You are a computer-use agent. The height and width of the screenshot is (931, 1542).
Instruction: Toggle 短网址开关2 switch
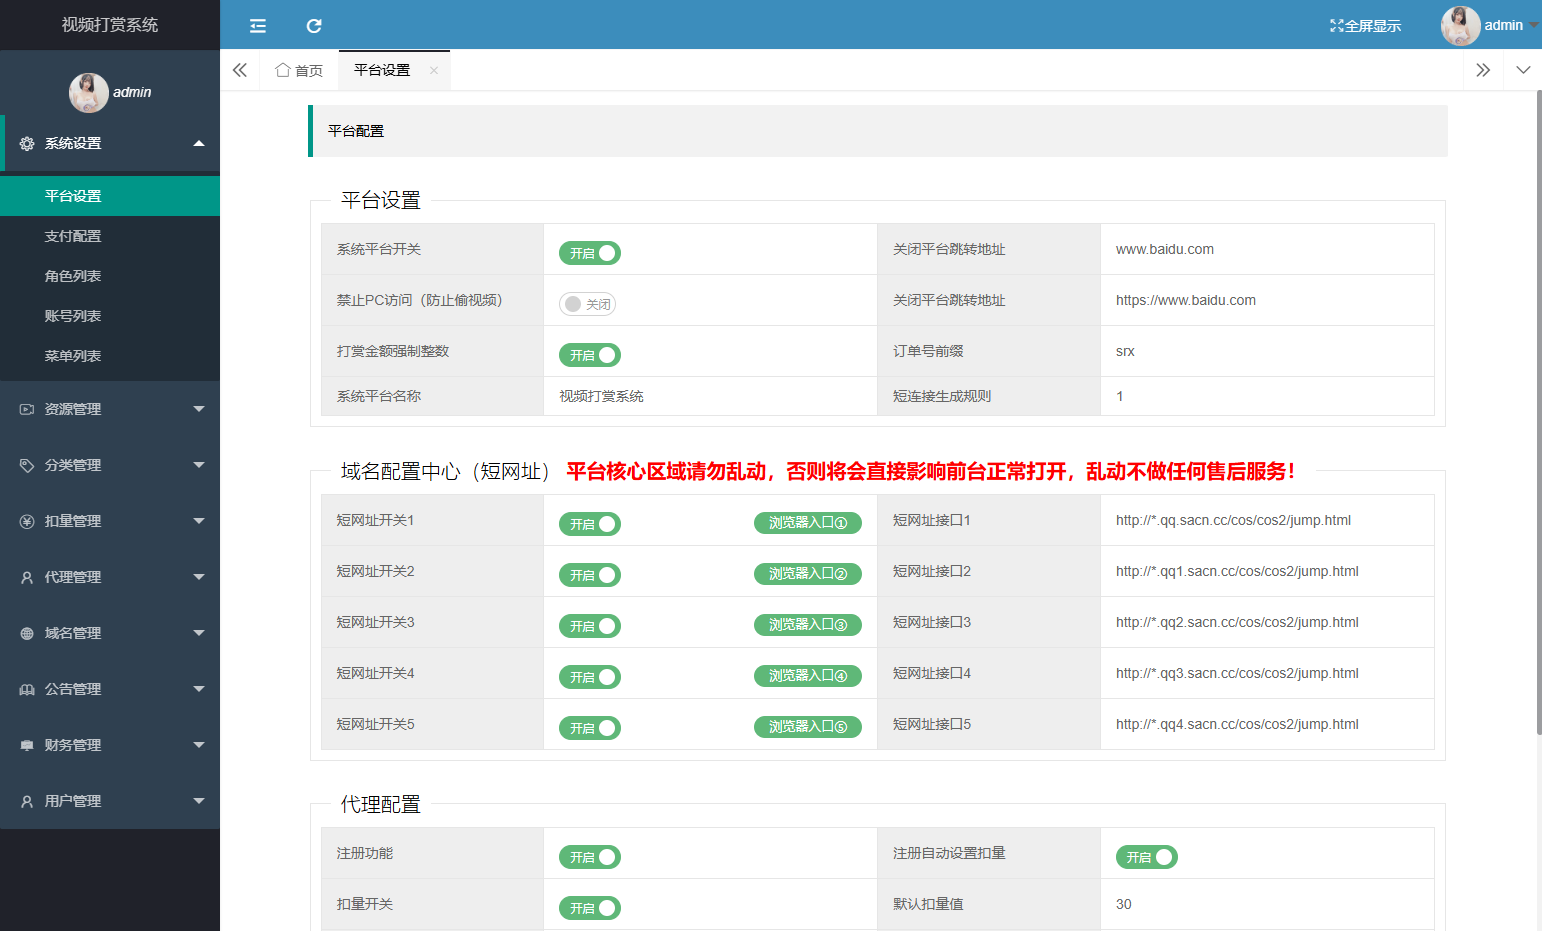click(590, 575)
